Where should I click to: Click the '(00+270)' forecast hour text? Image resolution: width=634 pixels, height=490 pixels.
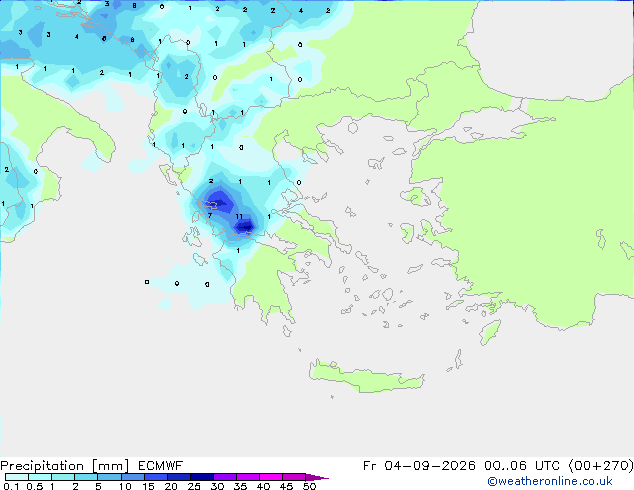(601, 466)
